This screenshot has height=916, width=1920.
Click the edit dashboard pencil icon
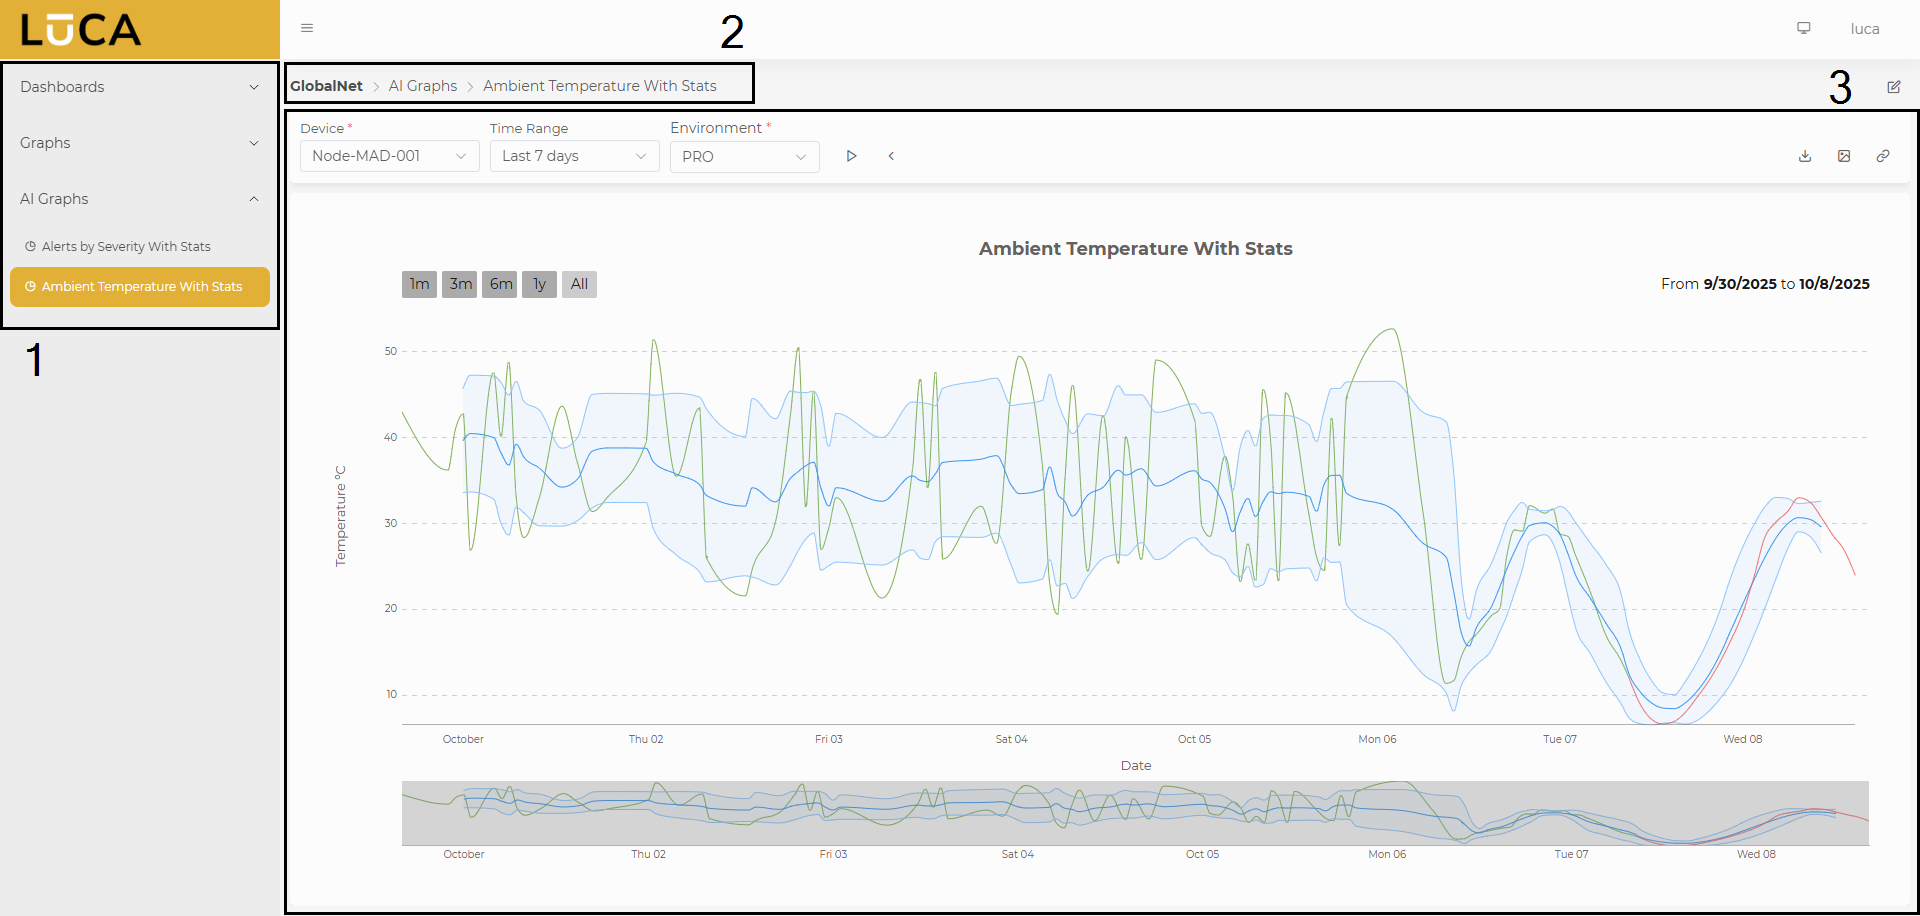pos(1893,87)
